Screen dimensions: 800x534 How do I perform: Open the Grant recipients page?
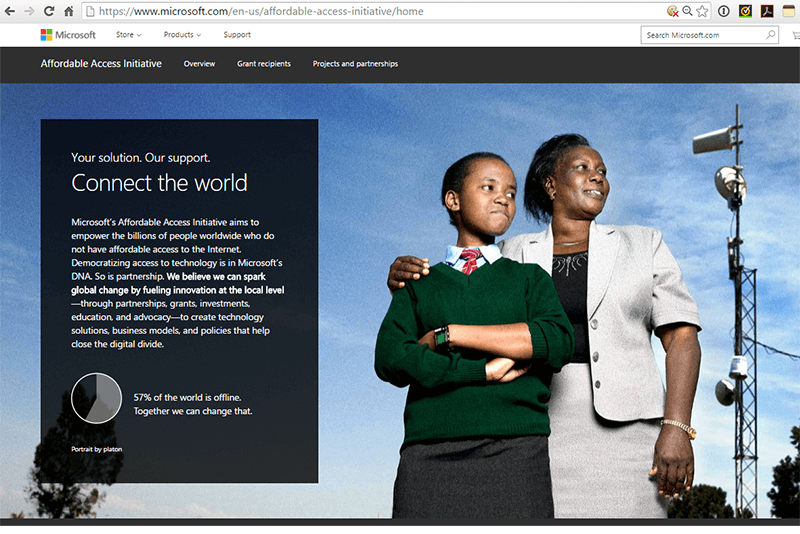tap(264, 64)
